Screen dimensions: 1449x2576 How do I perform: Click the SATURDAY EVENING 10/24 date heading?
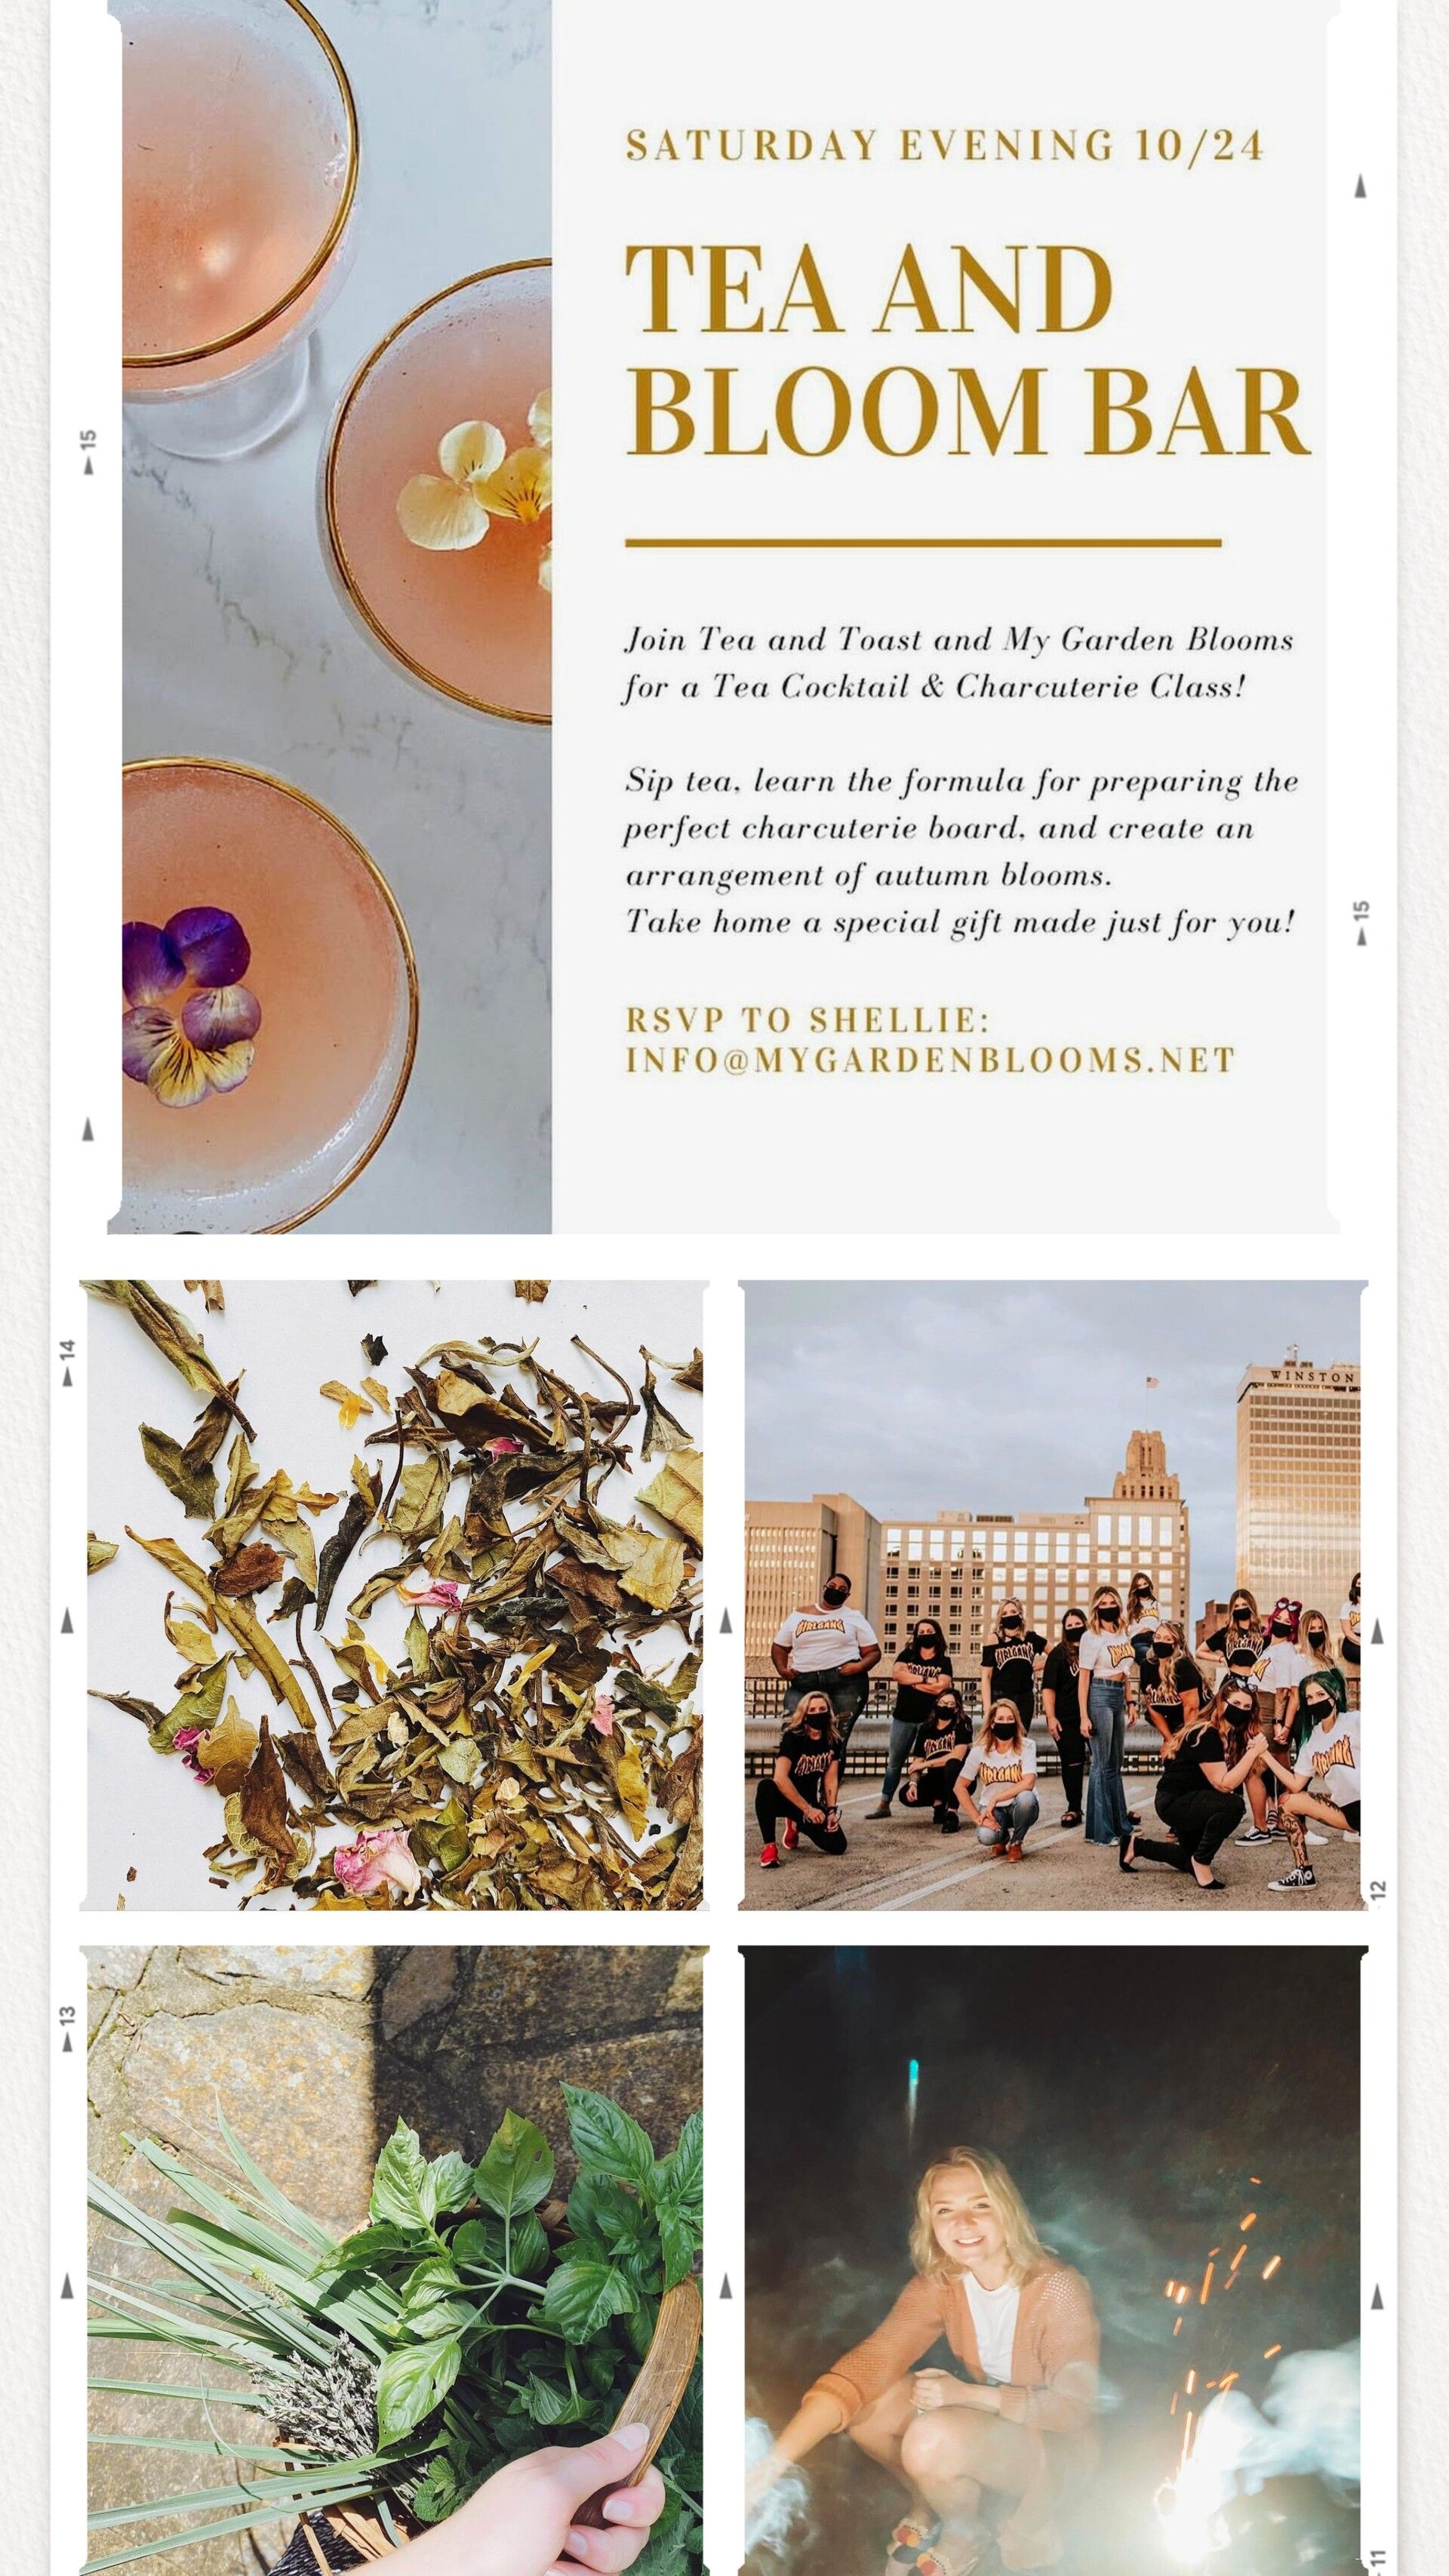point(944,145)
